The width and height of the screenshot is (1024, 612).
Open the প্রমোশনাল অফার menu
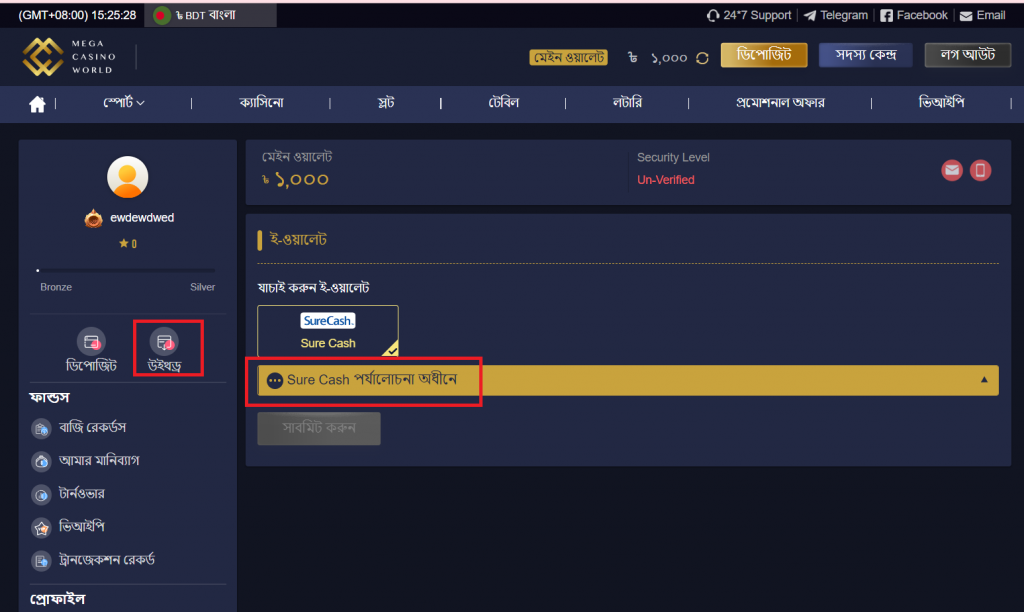780,103
